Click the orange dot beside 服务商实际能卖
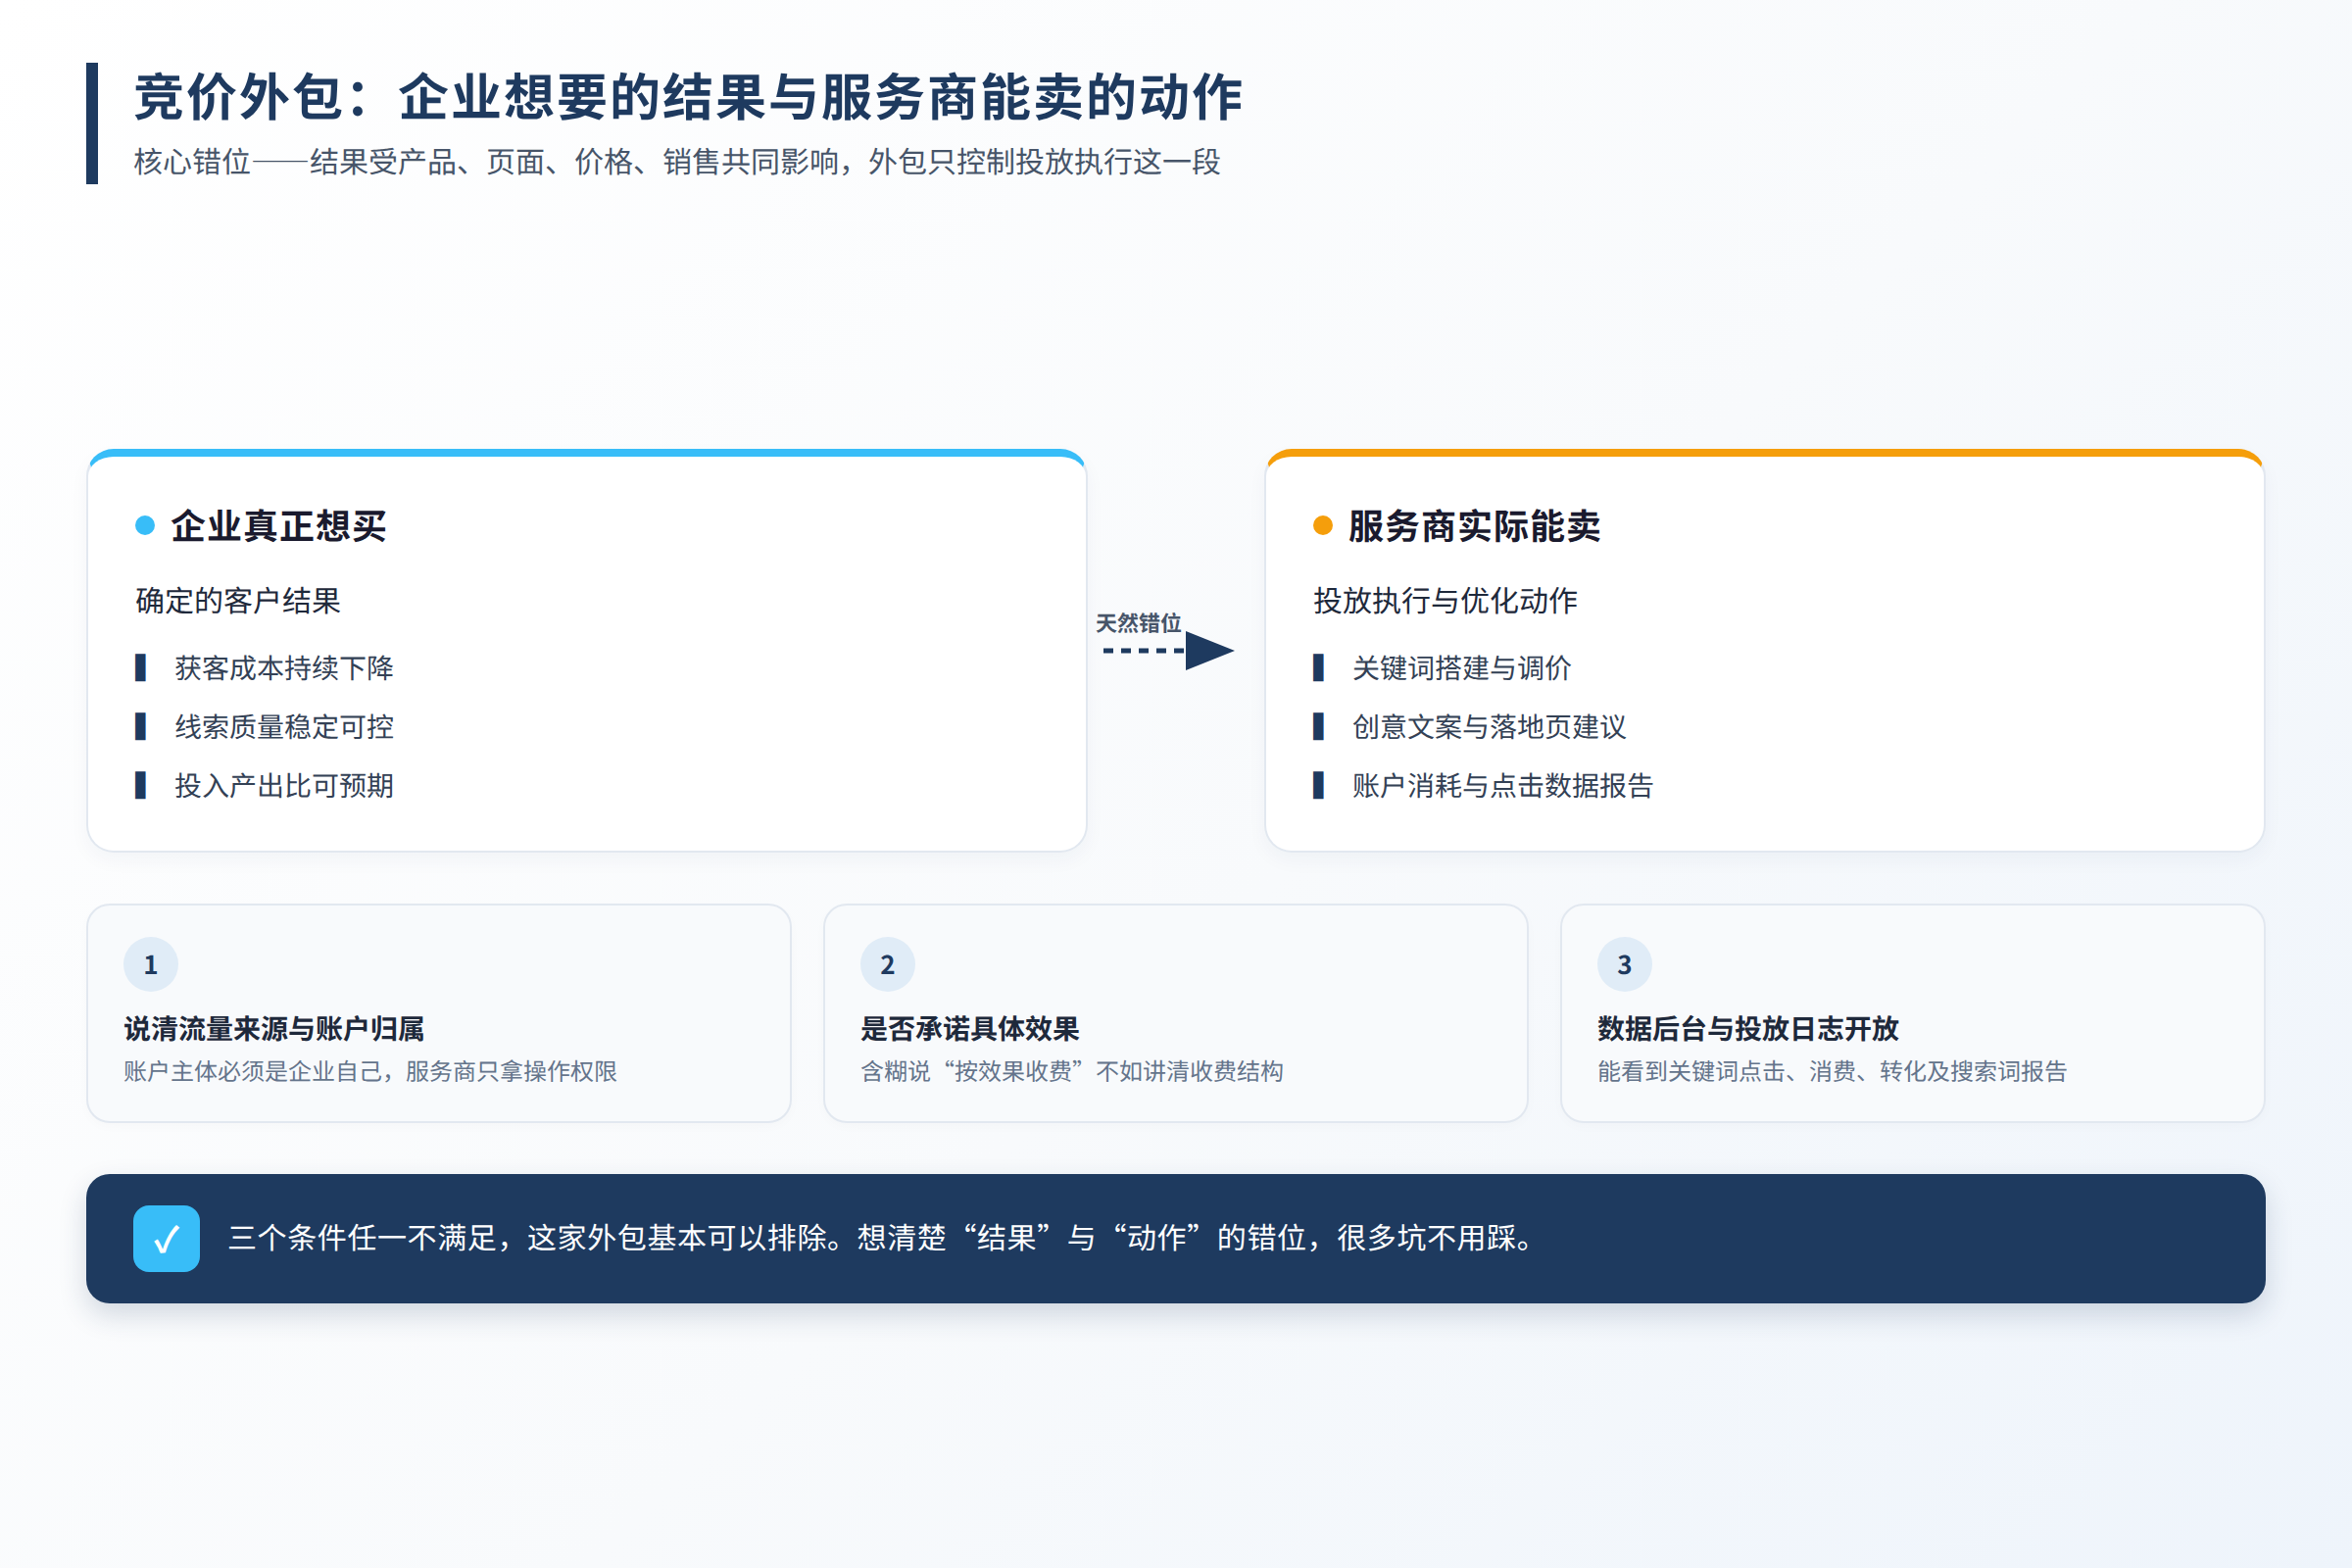This screenshot has width=2352, height=1568. (1322, 525)
